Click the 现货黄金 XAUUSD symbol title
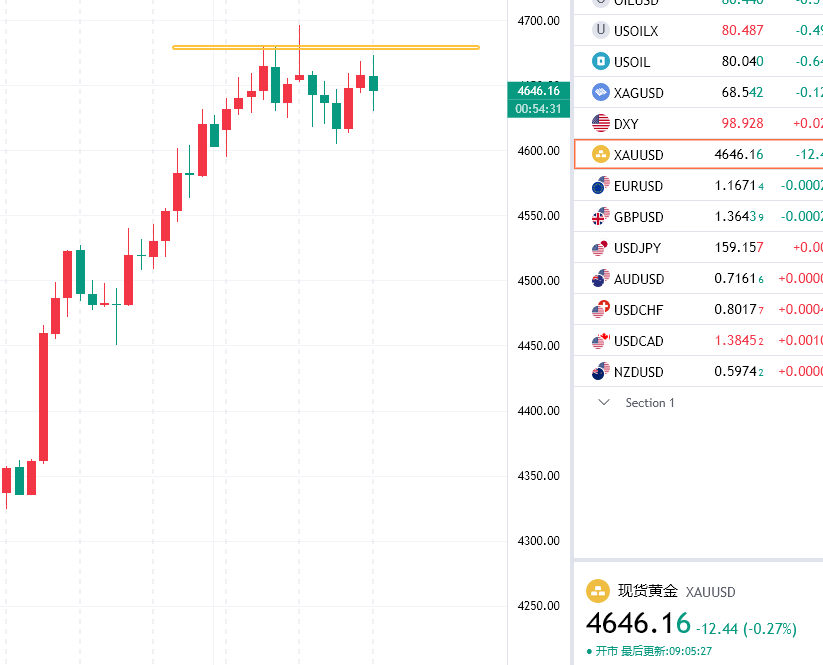Image resolution: width=823 pixels, height=665 pixels. tap(677, 591)
